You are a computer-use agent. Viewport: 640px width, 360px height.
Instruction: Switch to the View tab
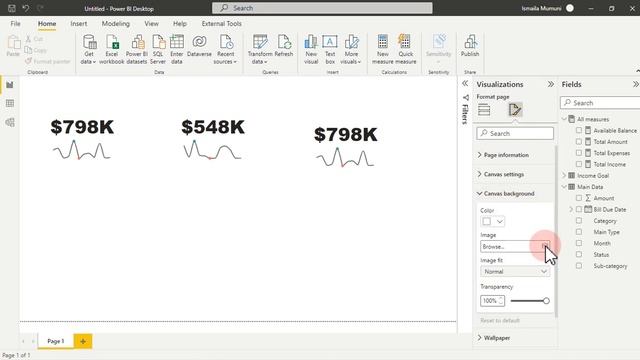click(x=151, y=24)
